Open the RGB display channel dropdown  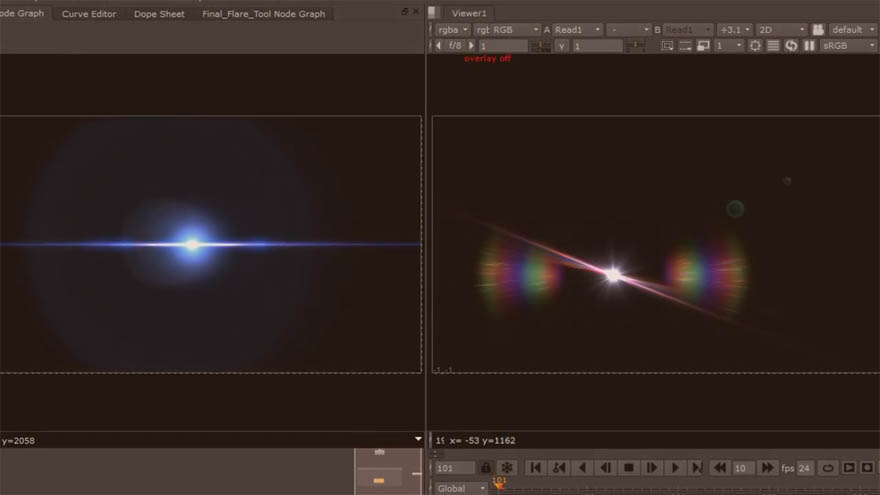coord(507,30)
